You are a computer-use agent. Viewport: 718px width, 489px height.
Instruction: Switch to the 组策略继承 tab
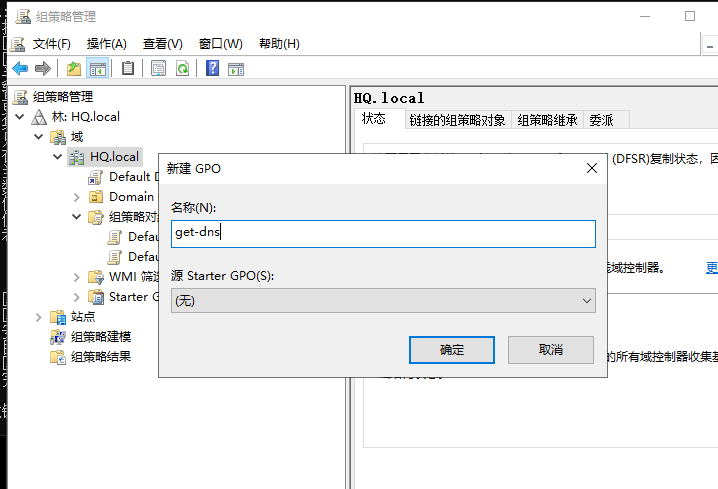point(547,120)
